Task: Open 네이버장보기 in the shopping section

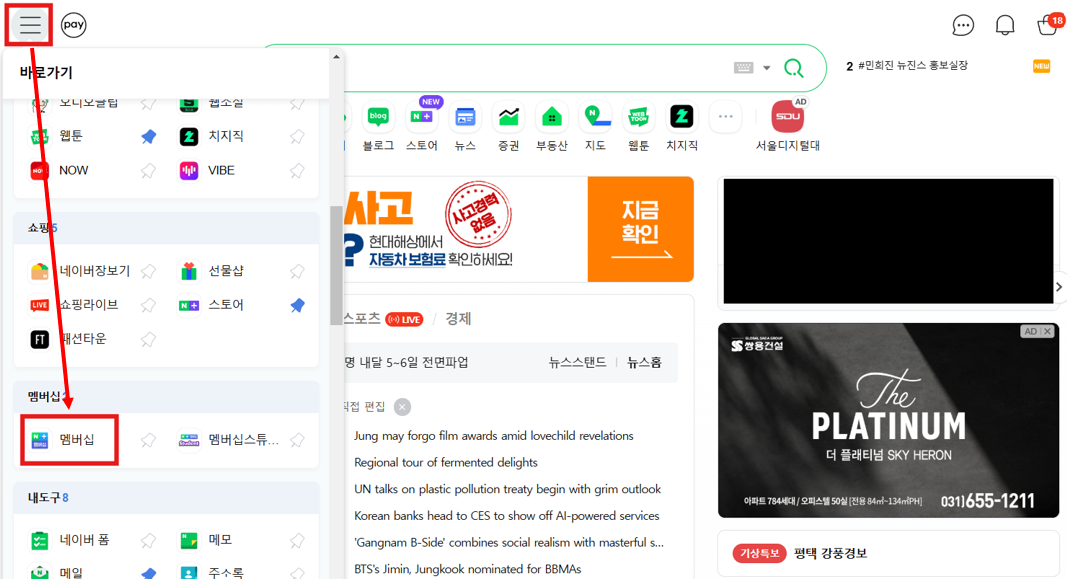Action: pyautogui.click(x=80, y=271)
